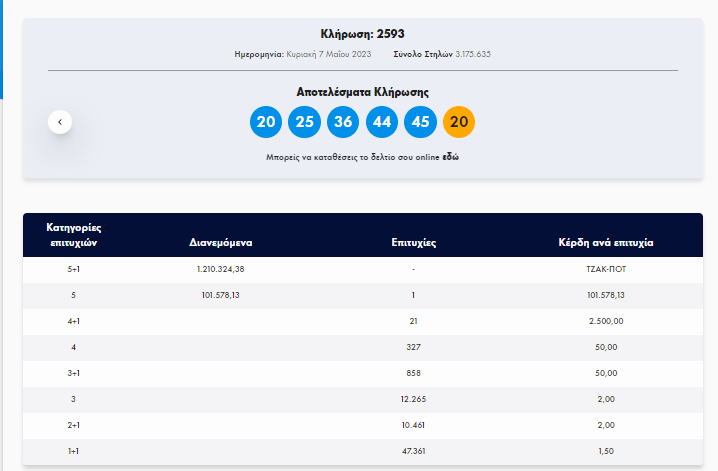
Task: Click the "Επιτυχίες" column header
Action: (412, 242)
